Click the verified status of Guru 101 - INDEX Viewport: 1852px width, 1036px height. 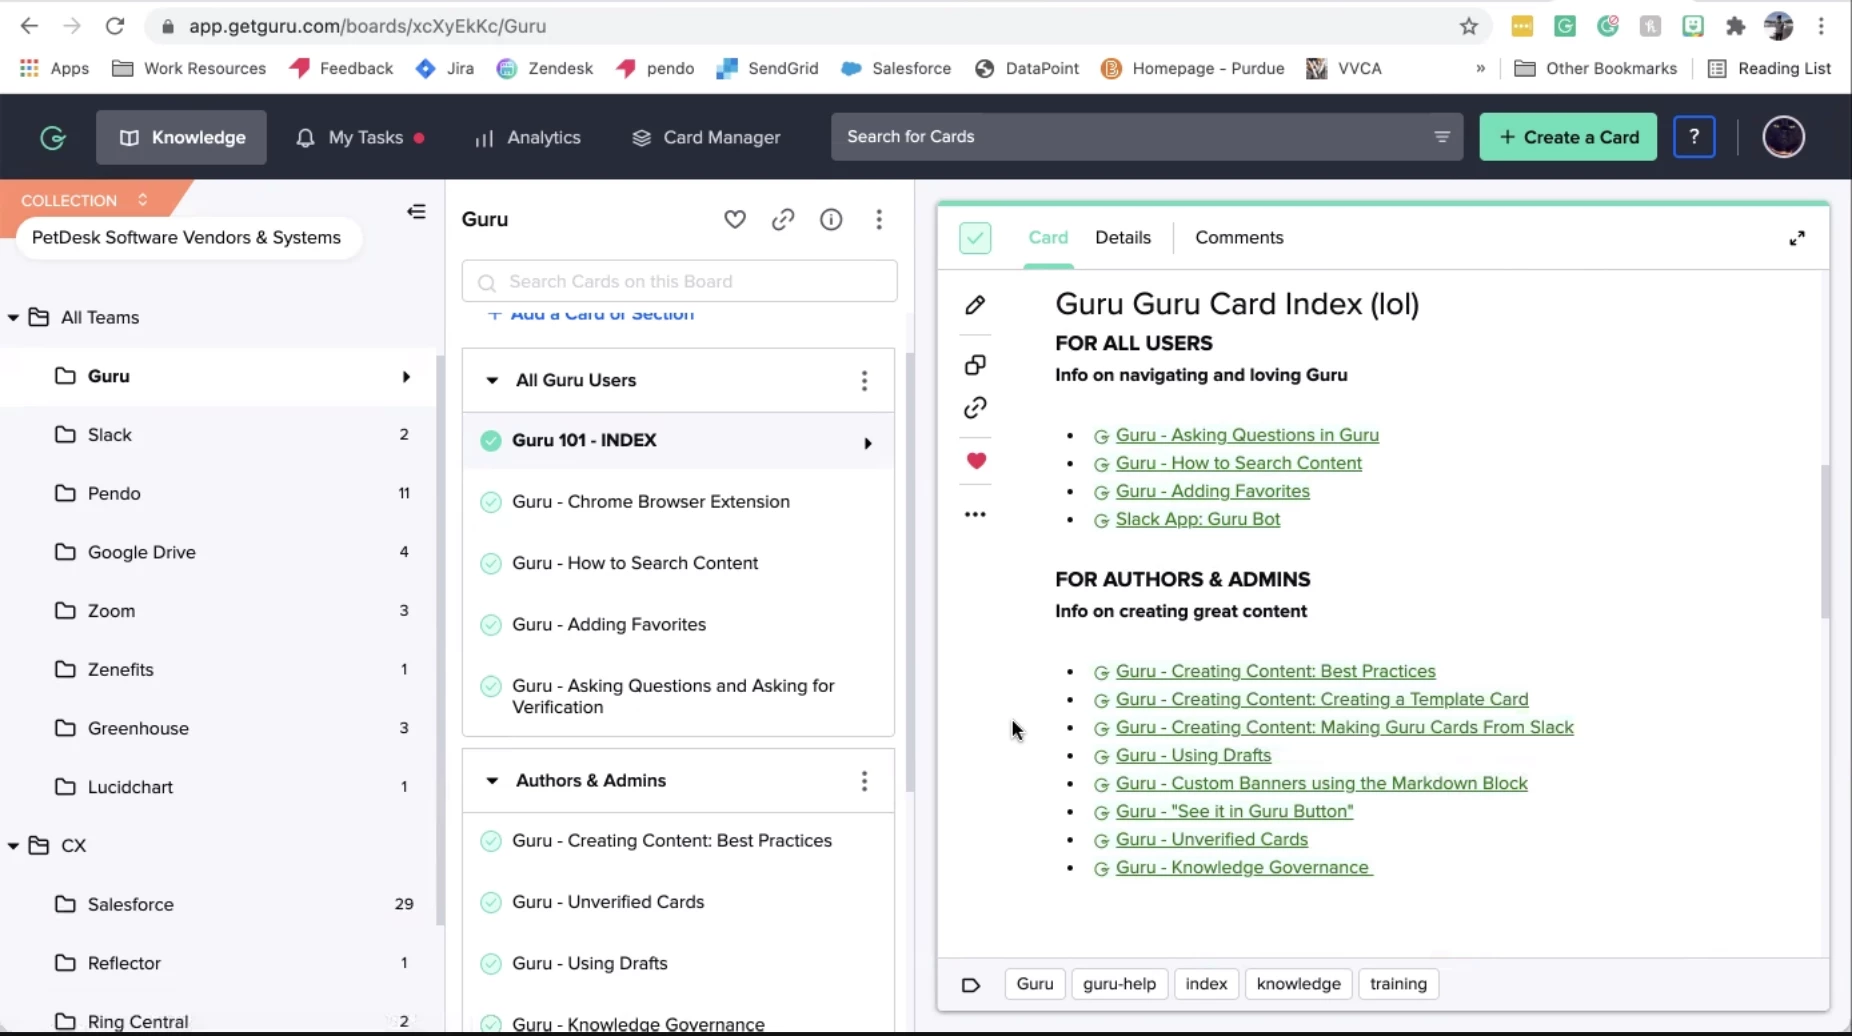click(490, 440)
